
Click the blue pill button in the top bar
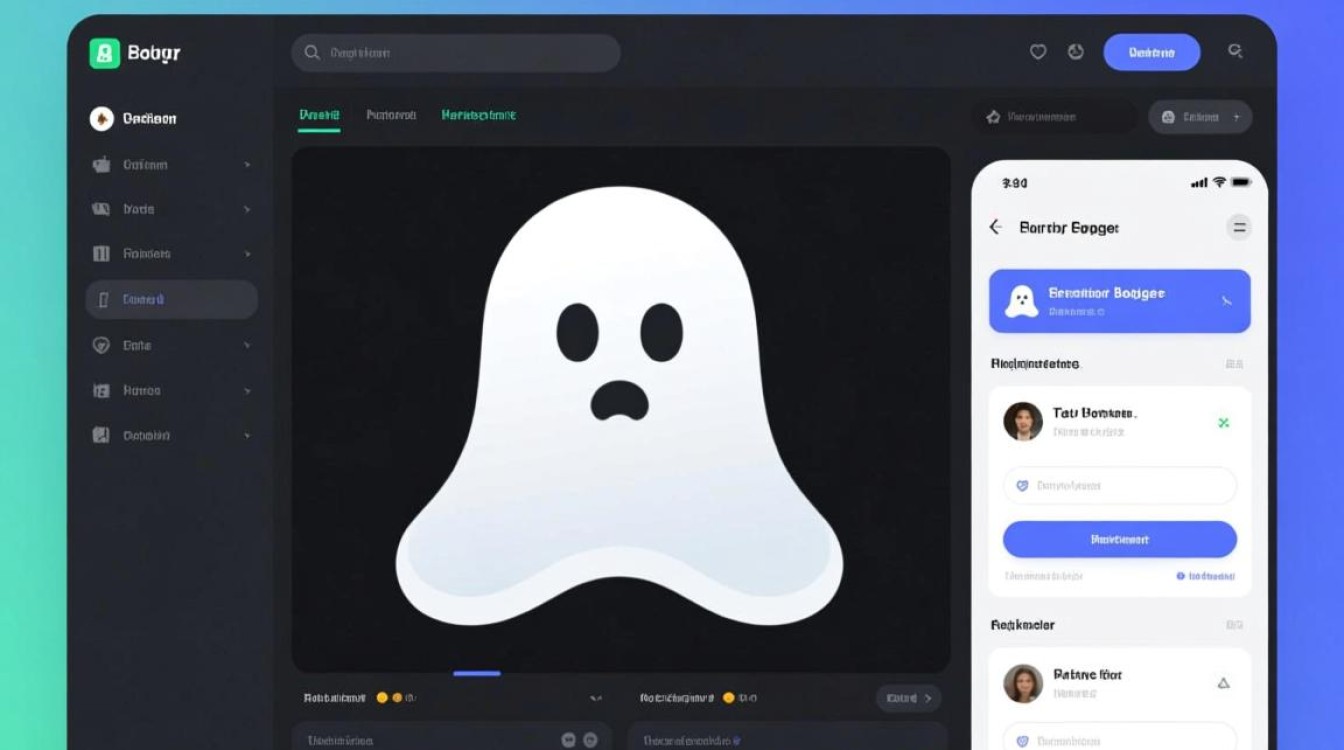pos(1151,52)
